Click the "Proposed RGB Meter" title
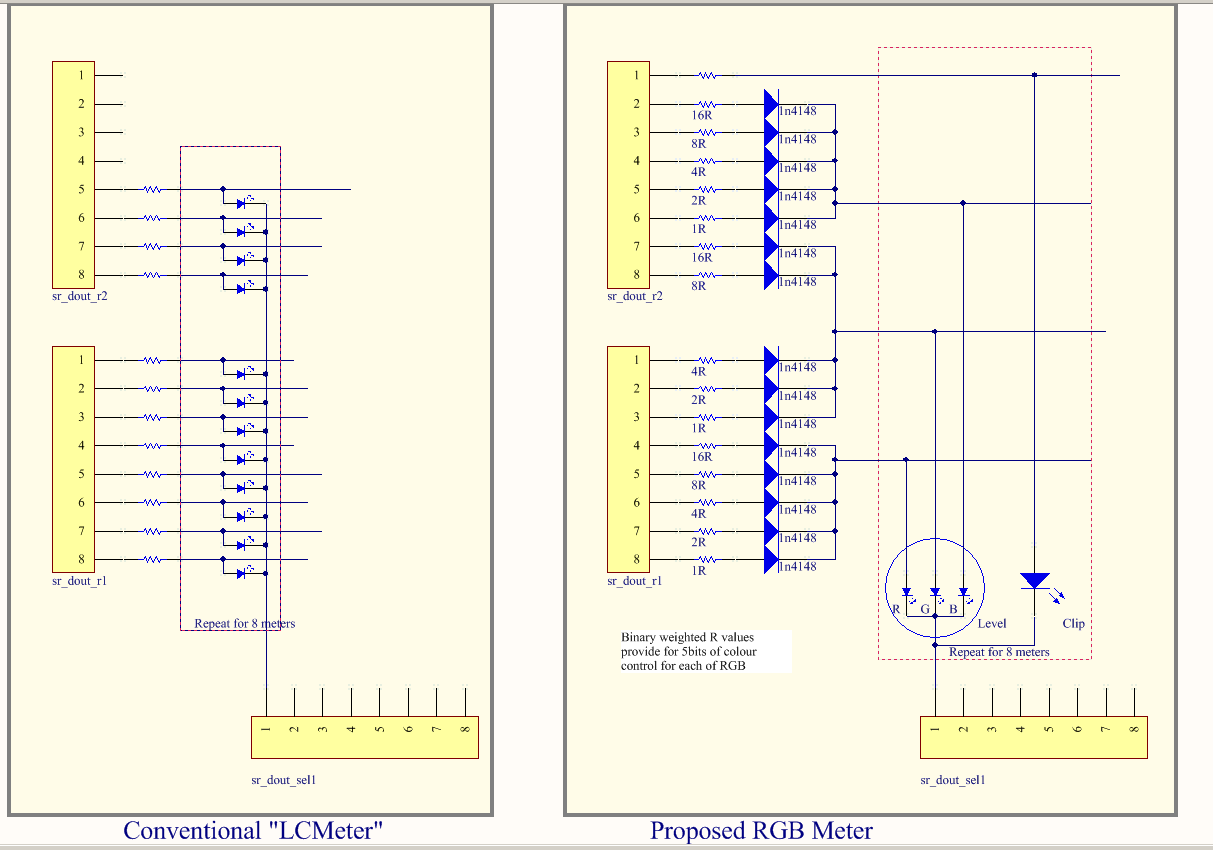This screenshot has width=1213, height=850. [761, 830]
